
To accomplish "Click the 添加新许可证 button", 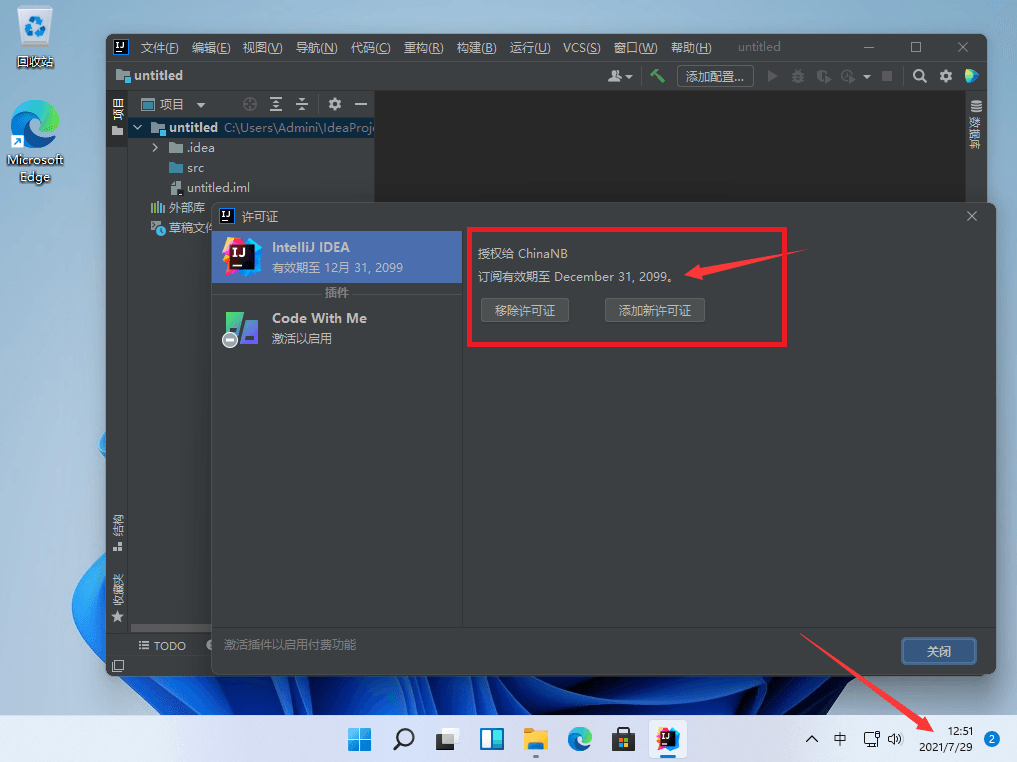I will click(654, 311).
